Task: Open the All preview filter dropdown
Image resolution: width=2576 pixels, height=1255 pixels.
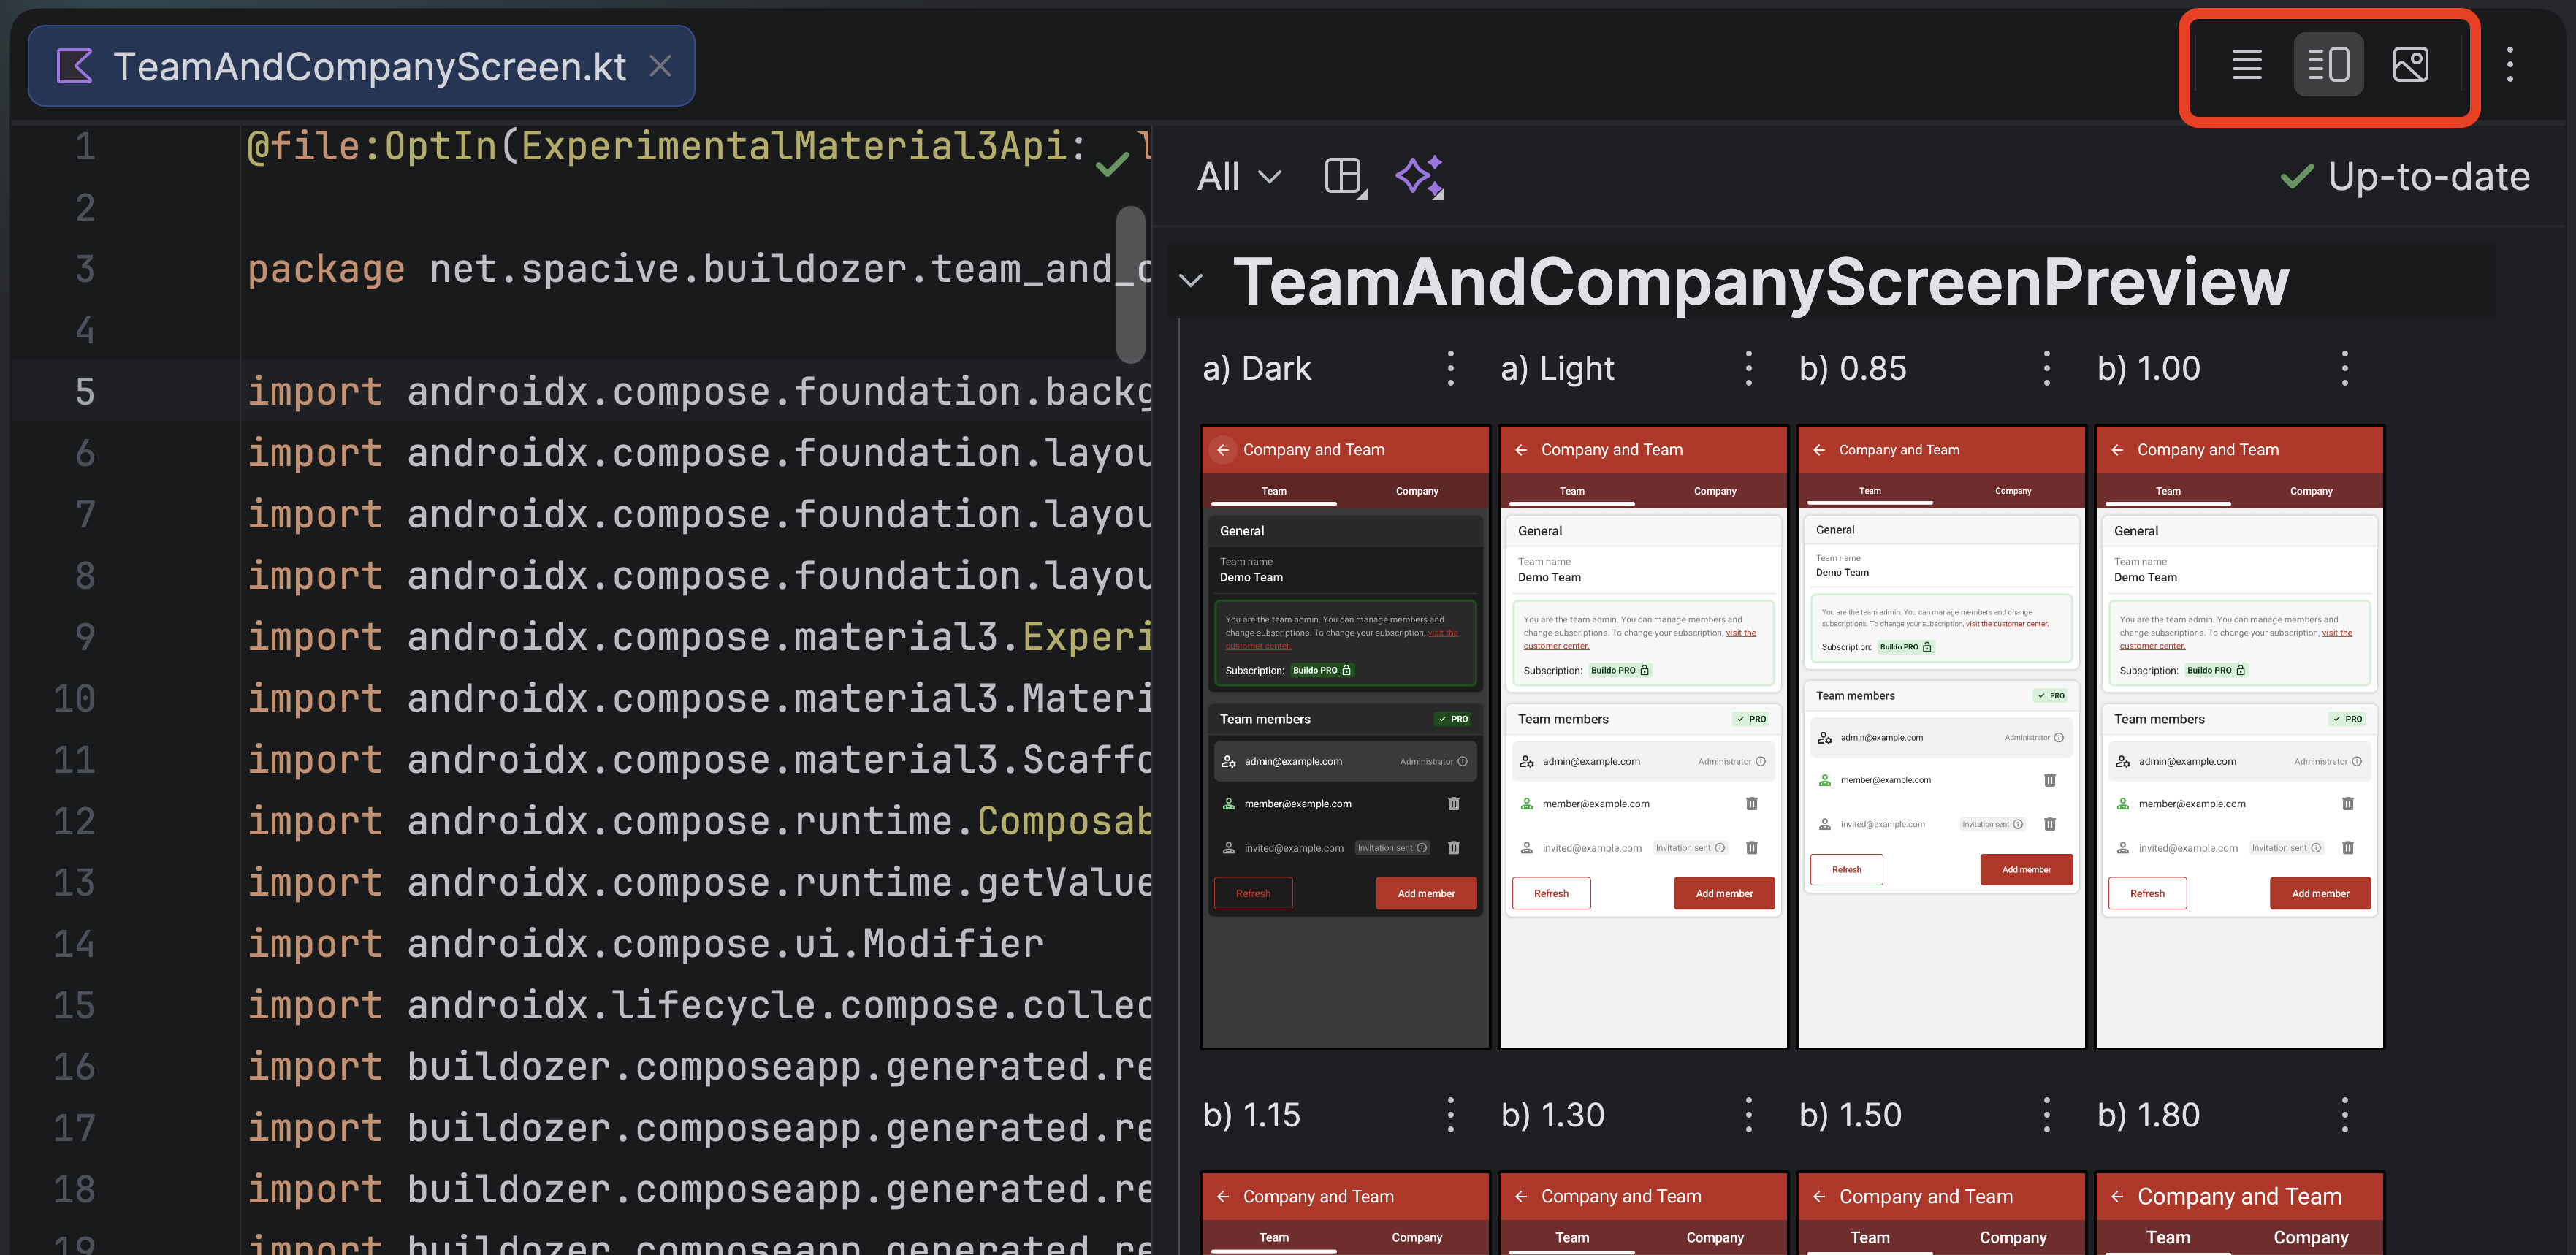Action: click(x=1239, y=177)
